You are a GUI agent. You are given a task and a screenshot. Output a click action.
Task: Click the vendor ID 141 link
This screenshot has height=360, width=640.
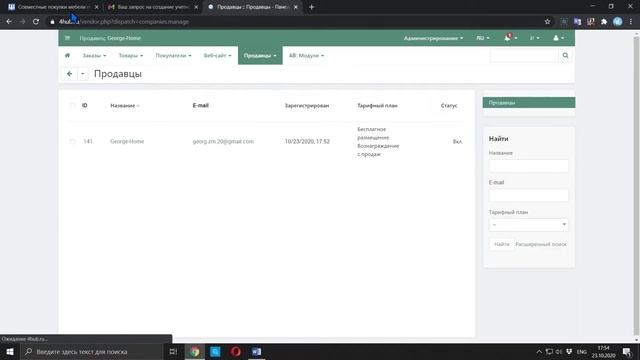pyautogui.click(x=88, y=141)
